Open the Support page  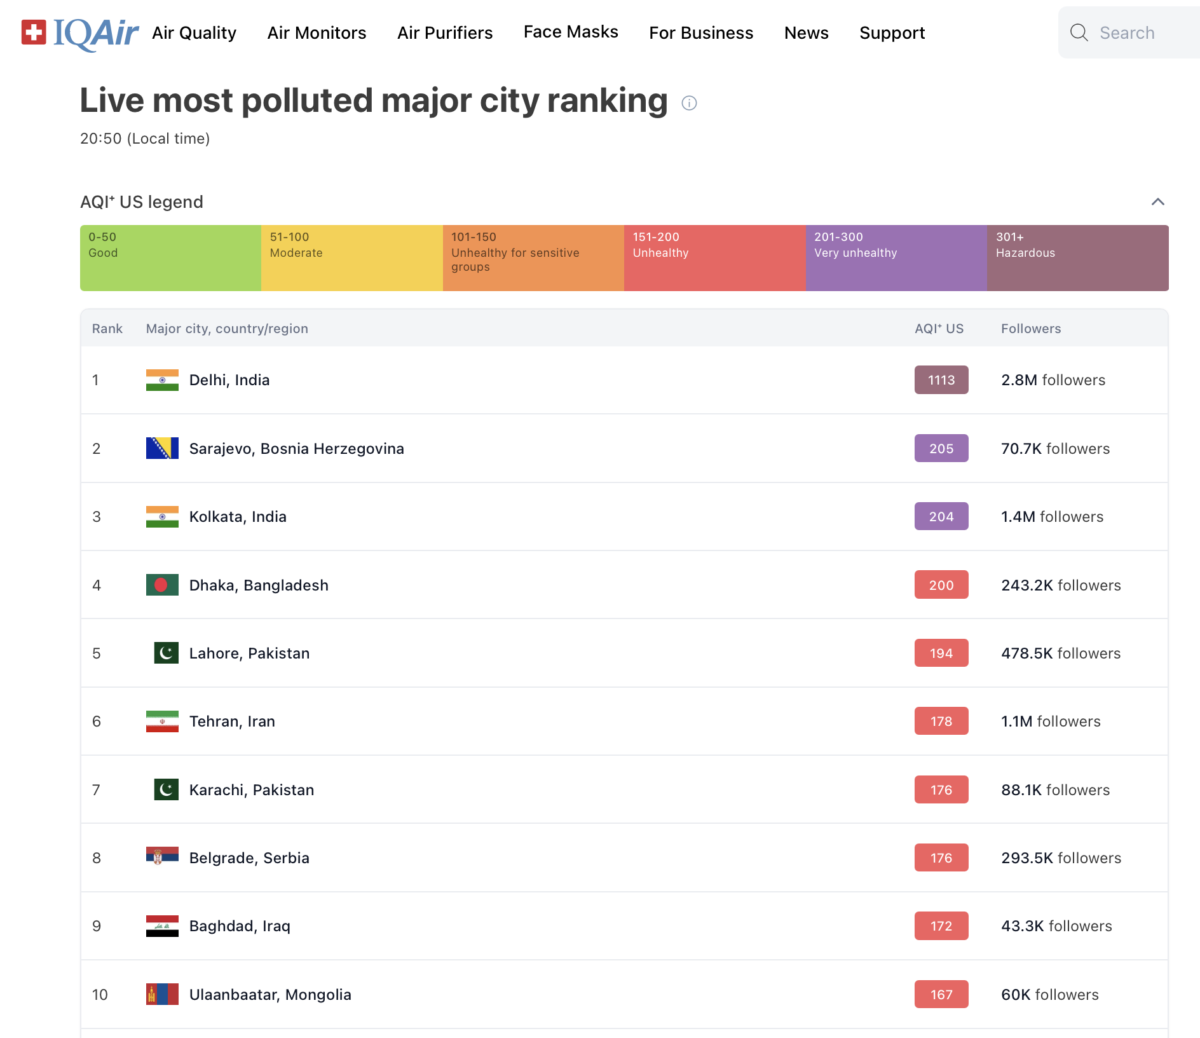pyautogui.click(x=892, y=33)
